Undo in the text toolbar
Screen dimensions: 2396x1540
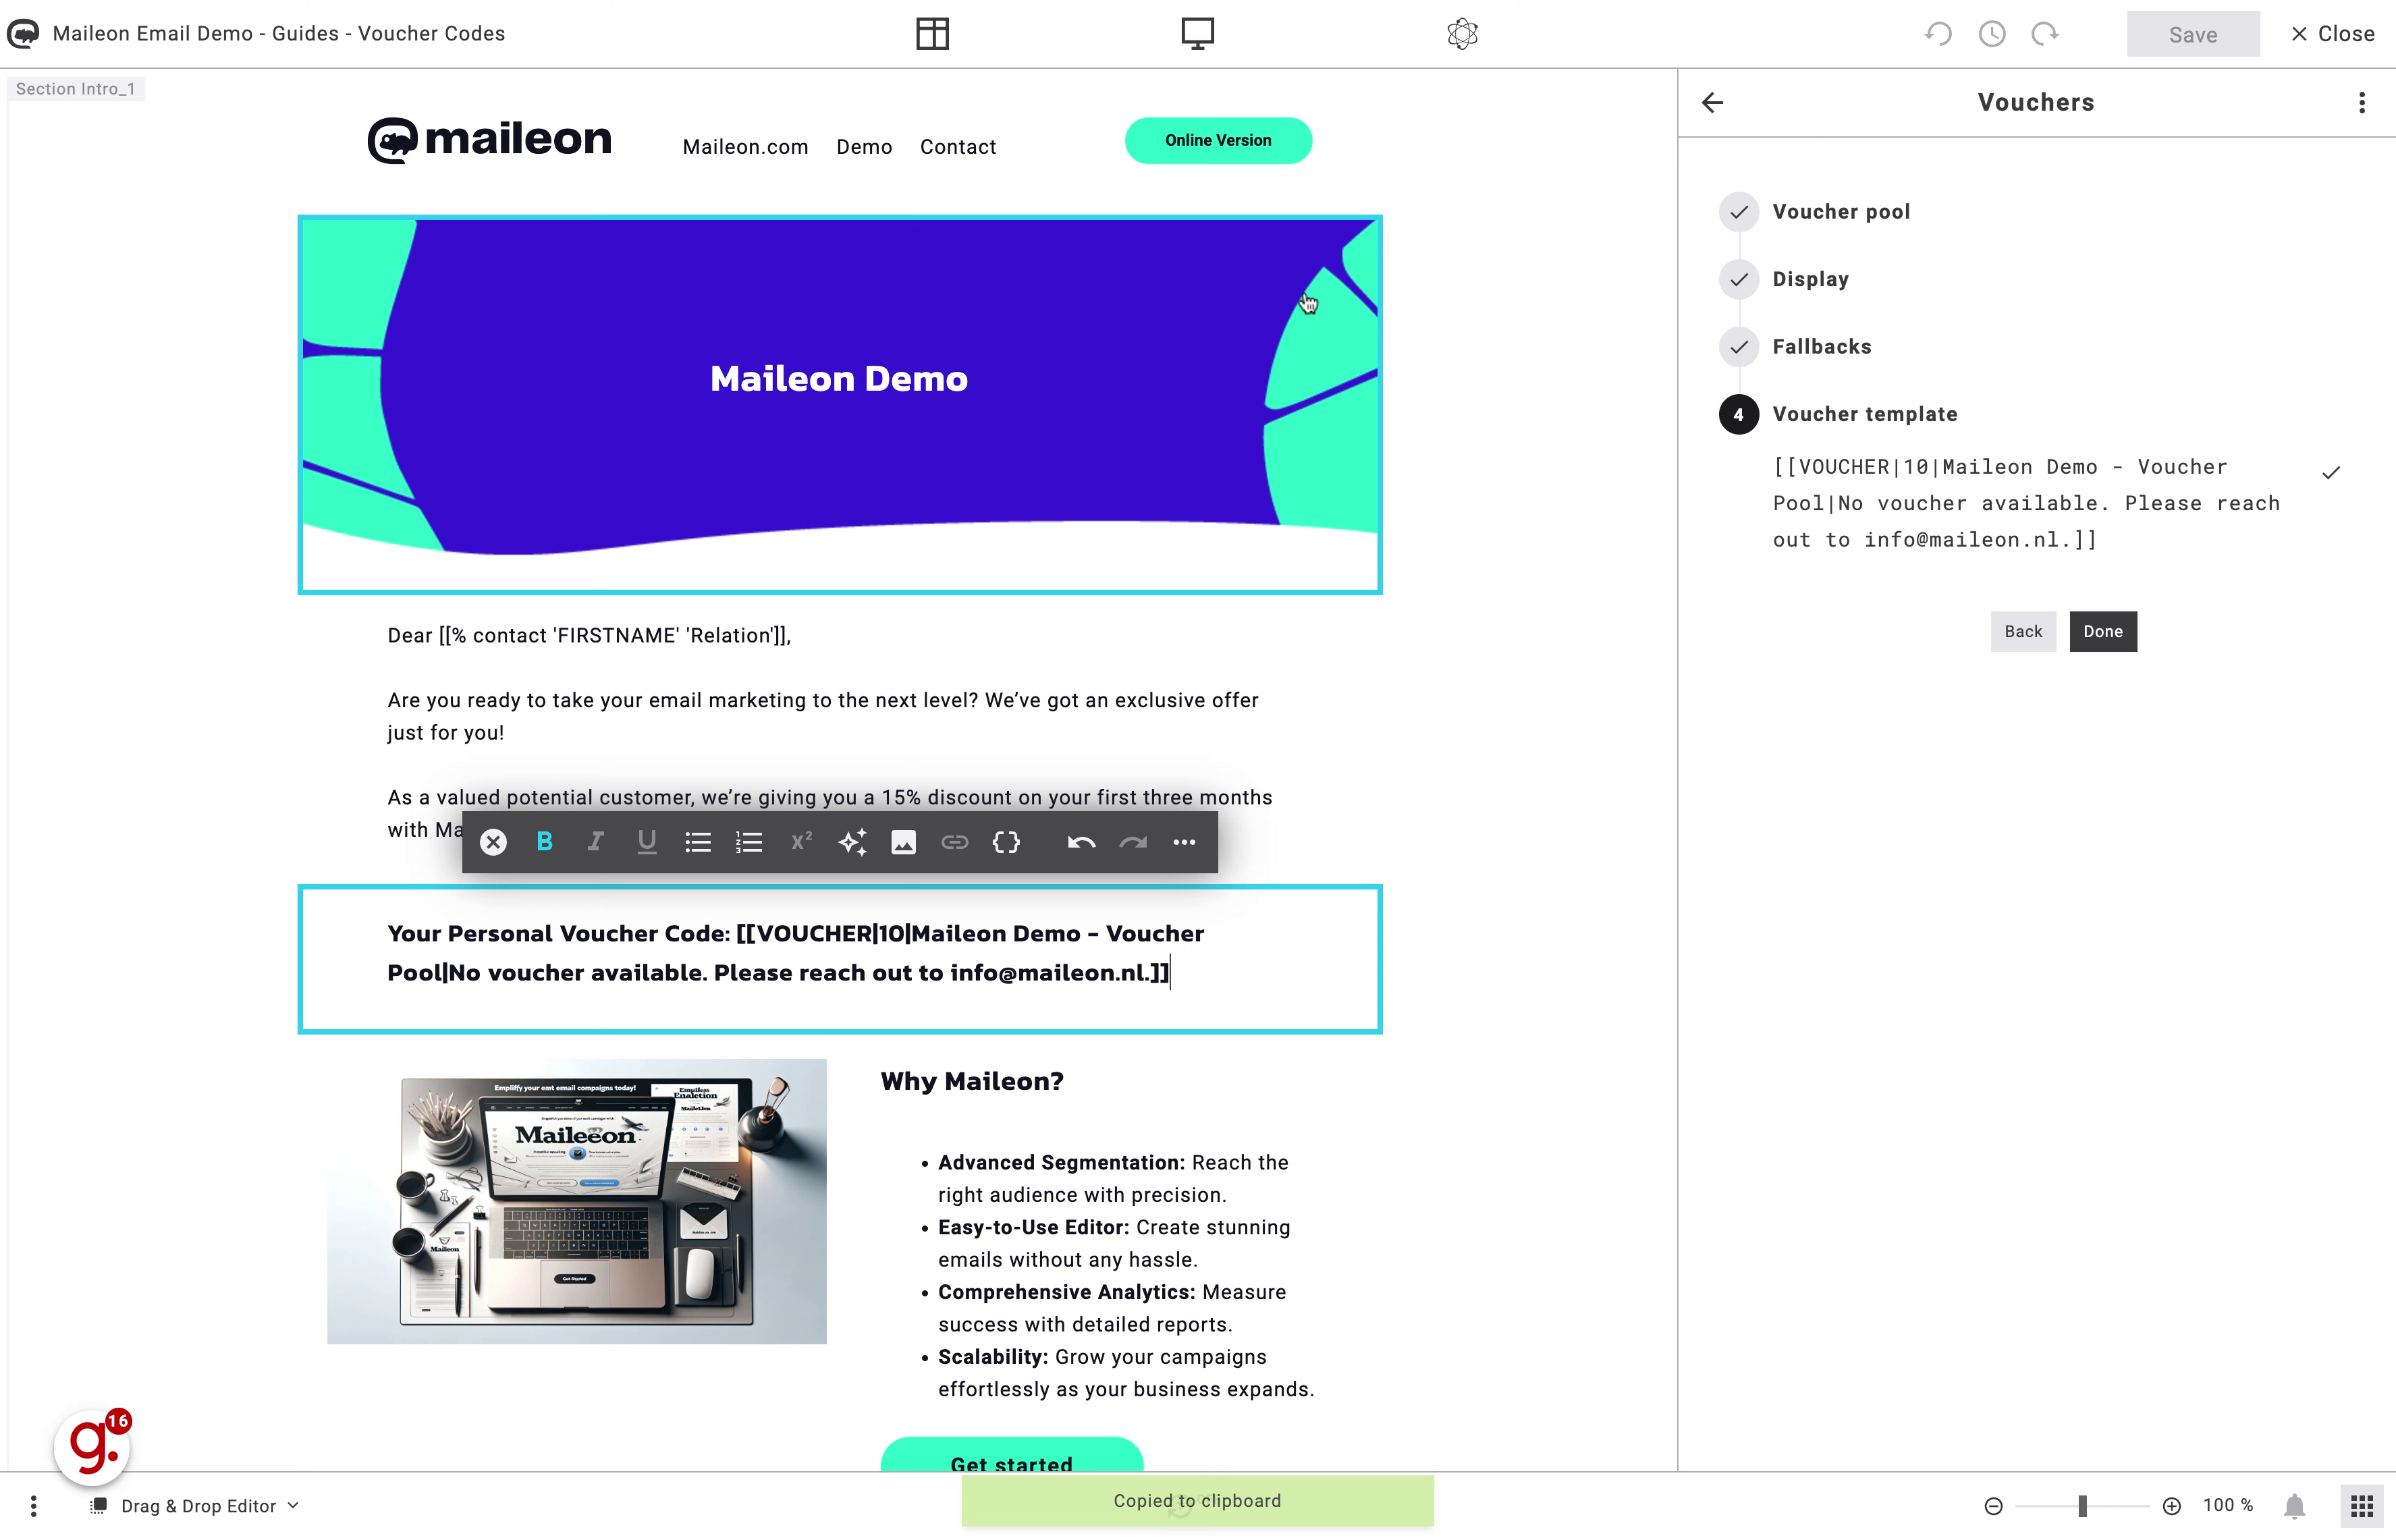click(1081, 842)
